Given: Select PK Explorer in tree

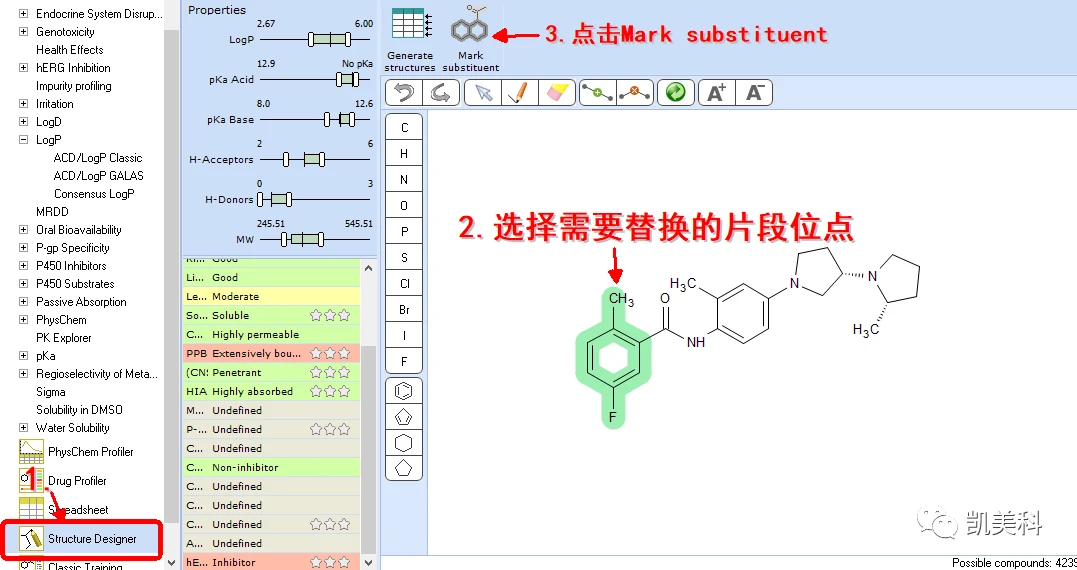Looking at the screenshot, I should tap(63, 338).
